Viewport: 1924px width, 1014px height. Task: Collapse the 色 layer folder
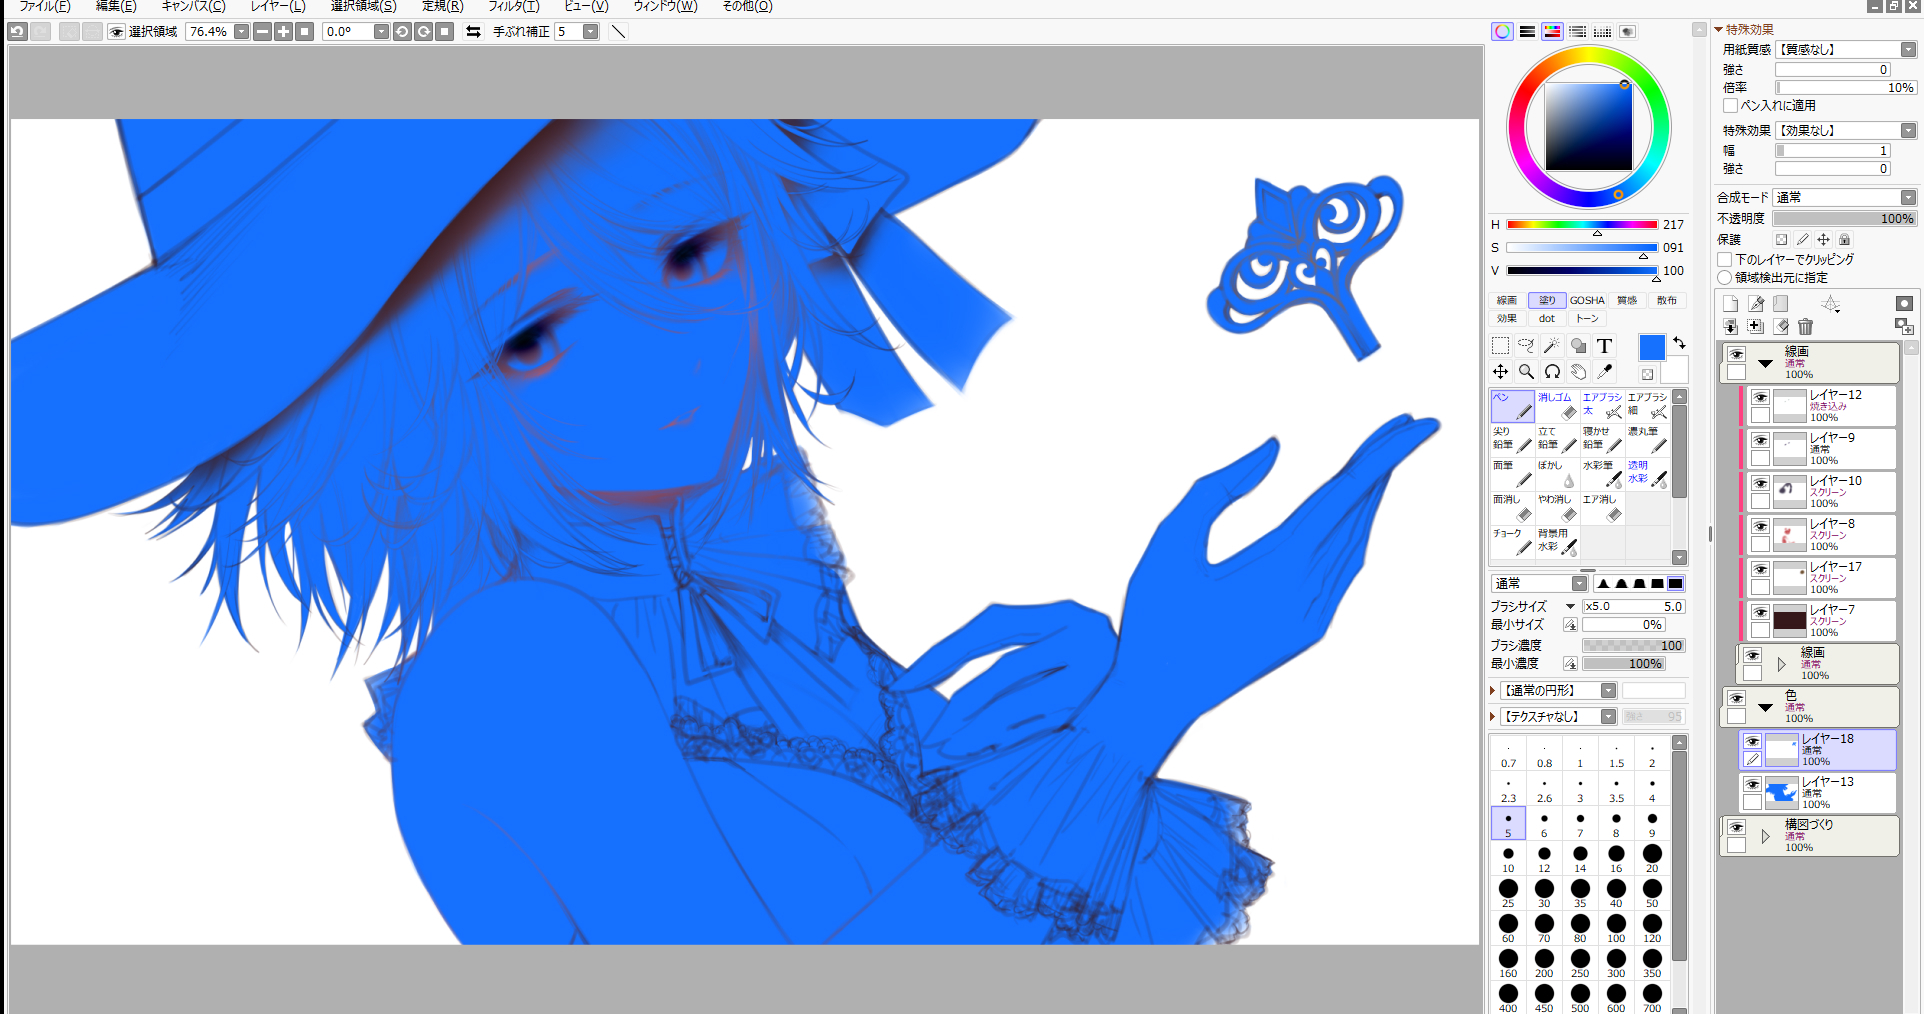coord(1765,707)
